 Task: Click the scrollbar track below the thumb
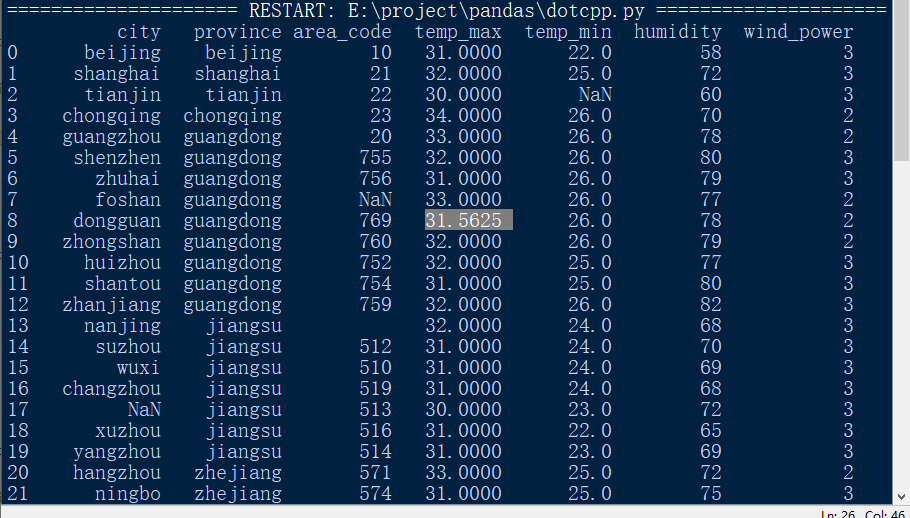(901, 325)
